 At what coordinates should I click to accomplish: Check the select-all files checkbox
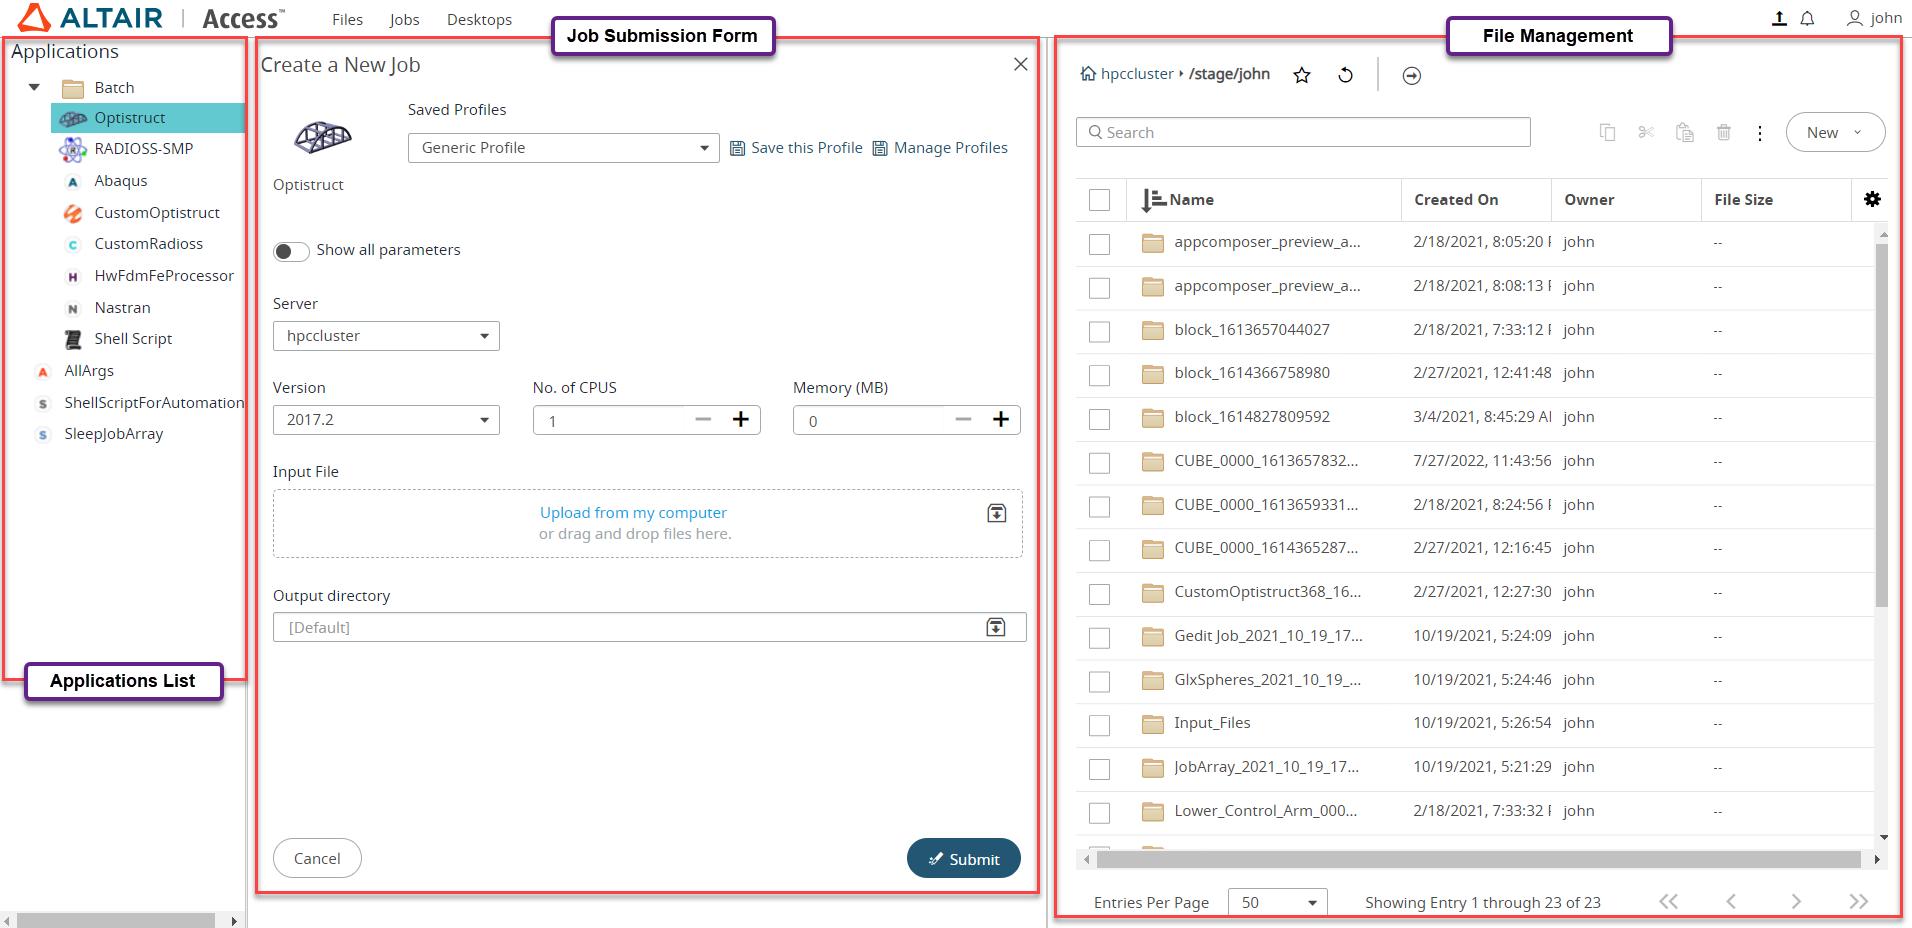(1100, 200)
